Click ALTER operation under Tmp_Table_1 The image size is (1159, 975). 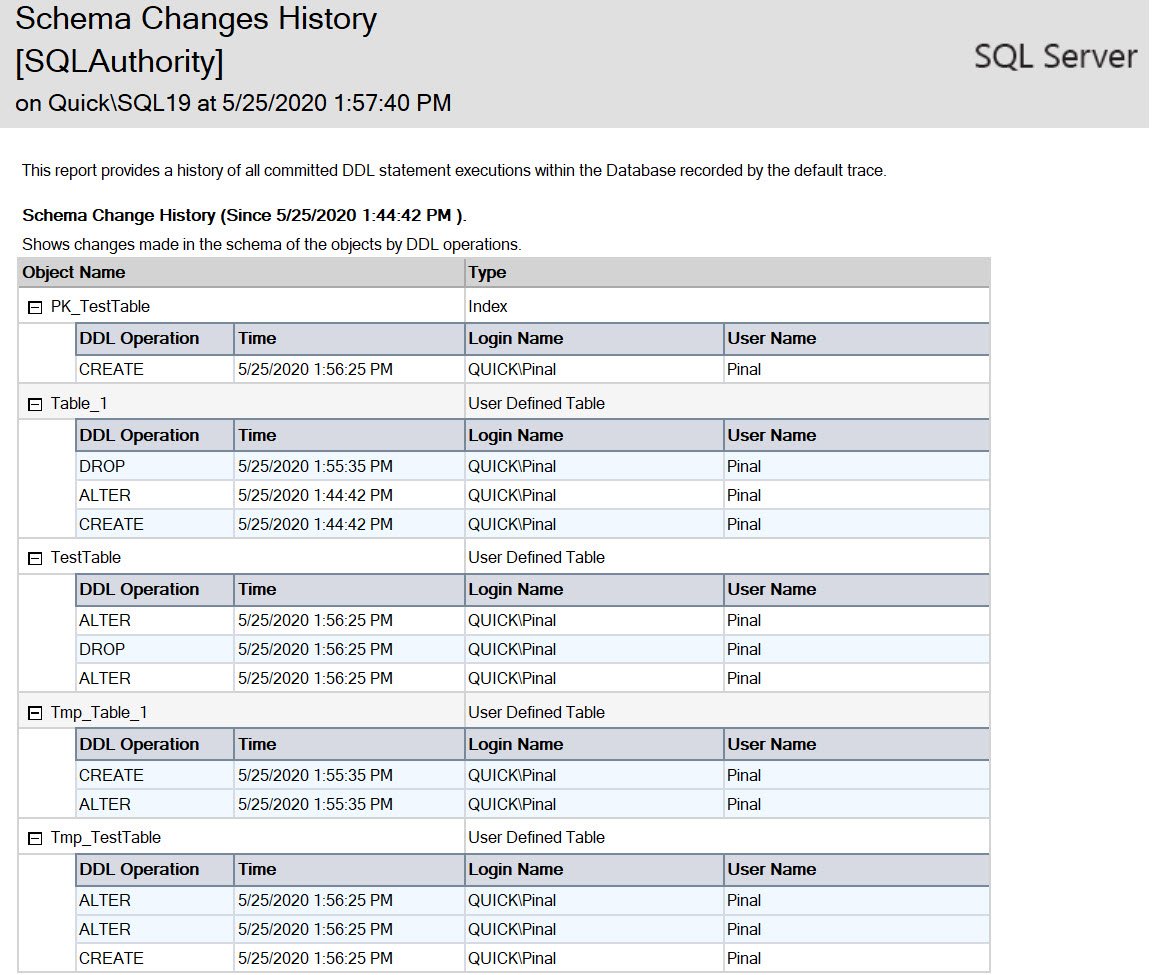[x=104, y=804]
